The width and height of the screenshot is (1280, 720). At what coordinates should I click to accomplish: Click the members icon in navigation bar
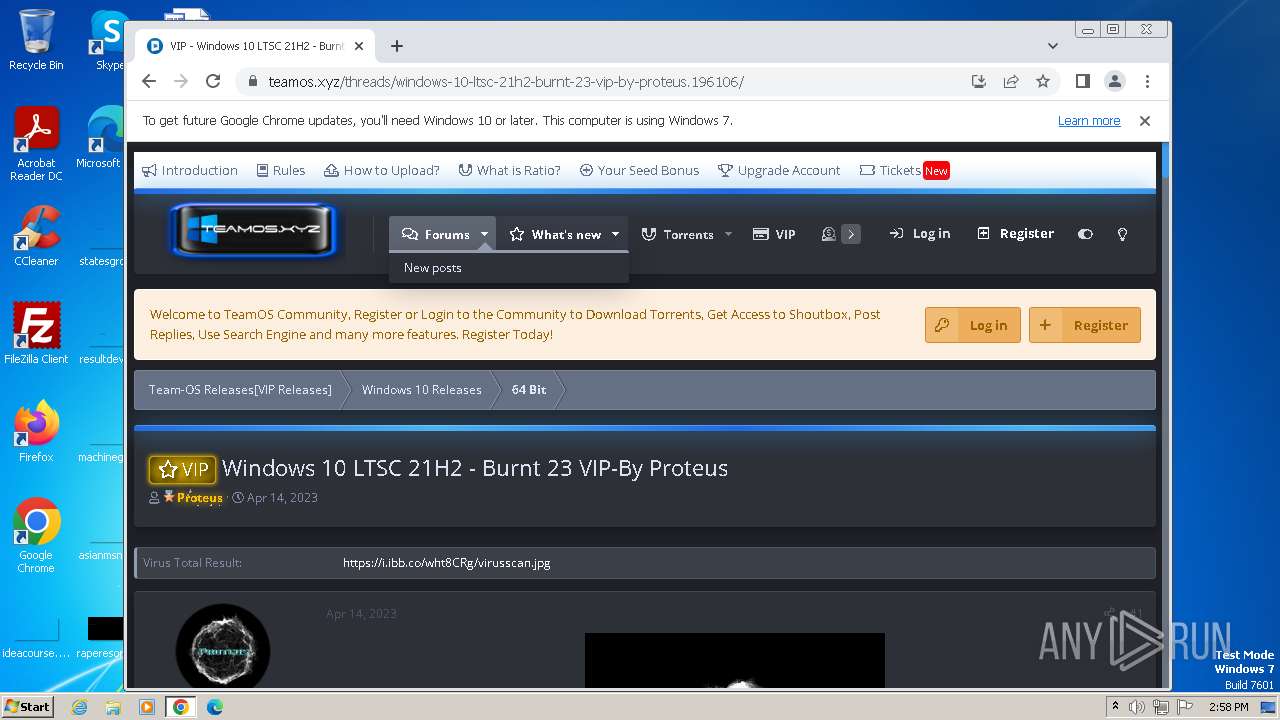828,234
